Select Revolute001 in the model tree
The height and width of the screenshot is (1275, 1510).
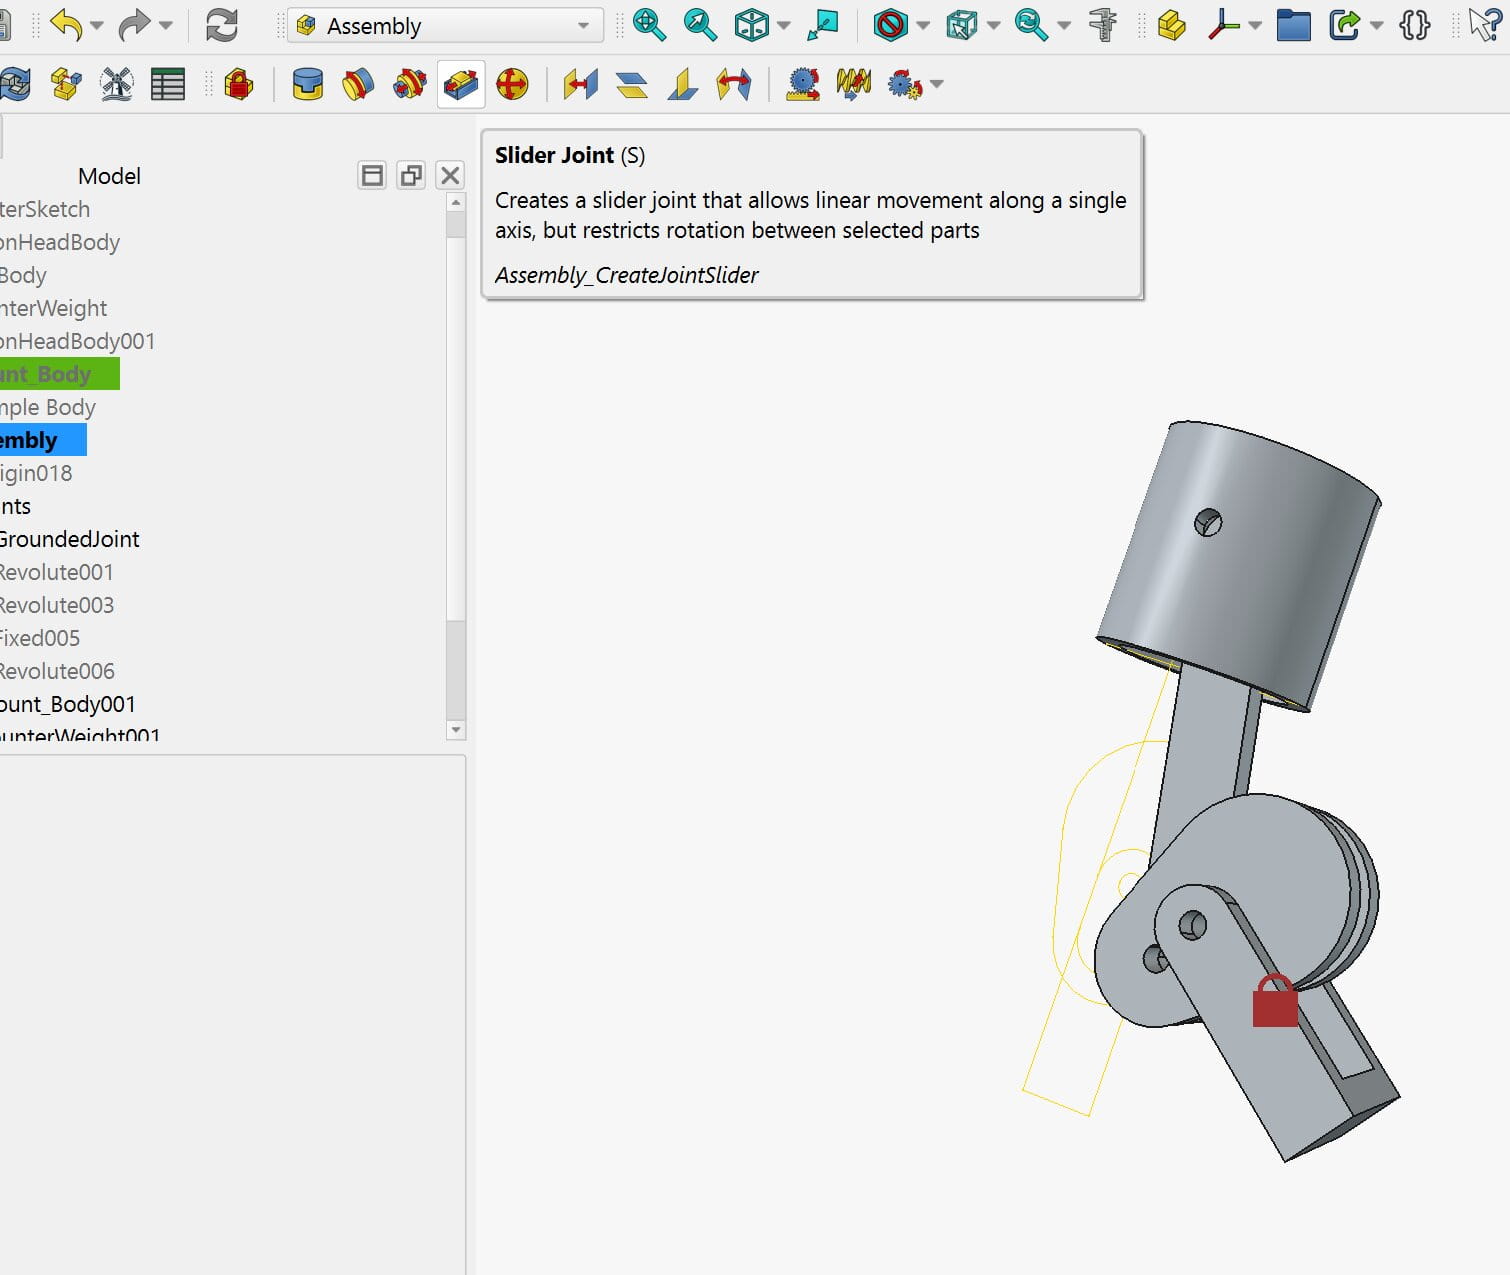pos(56,572)
